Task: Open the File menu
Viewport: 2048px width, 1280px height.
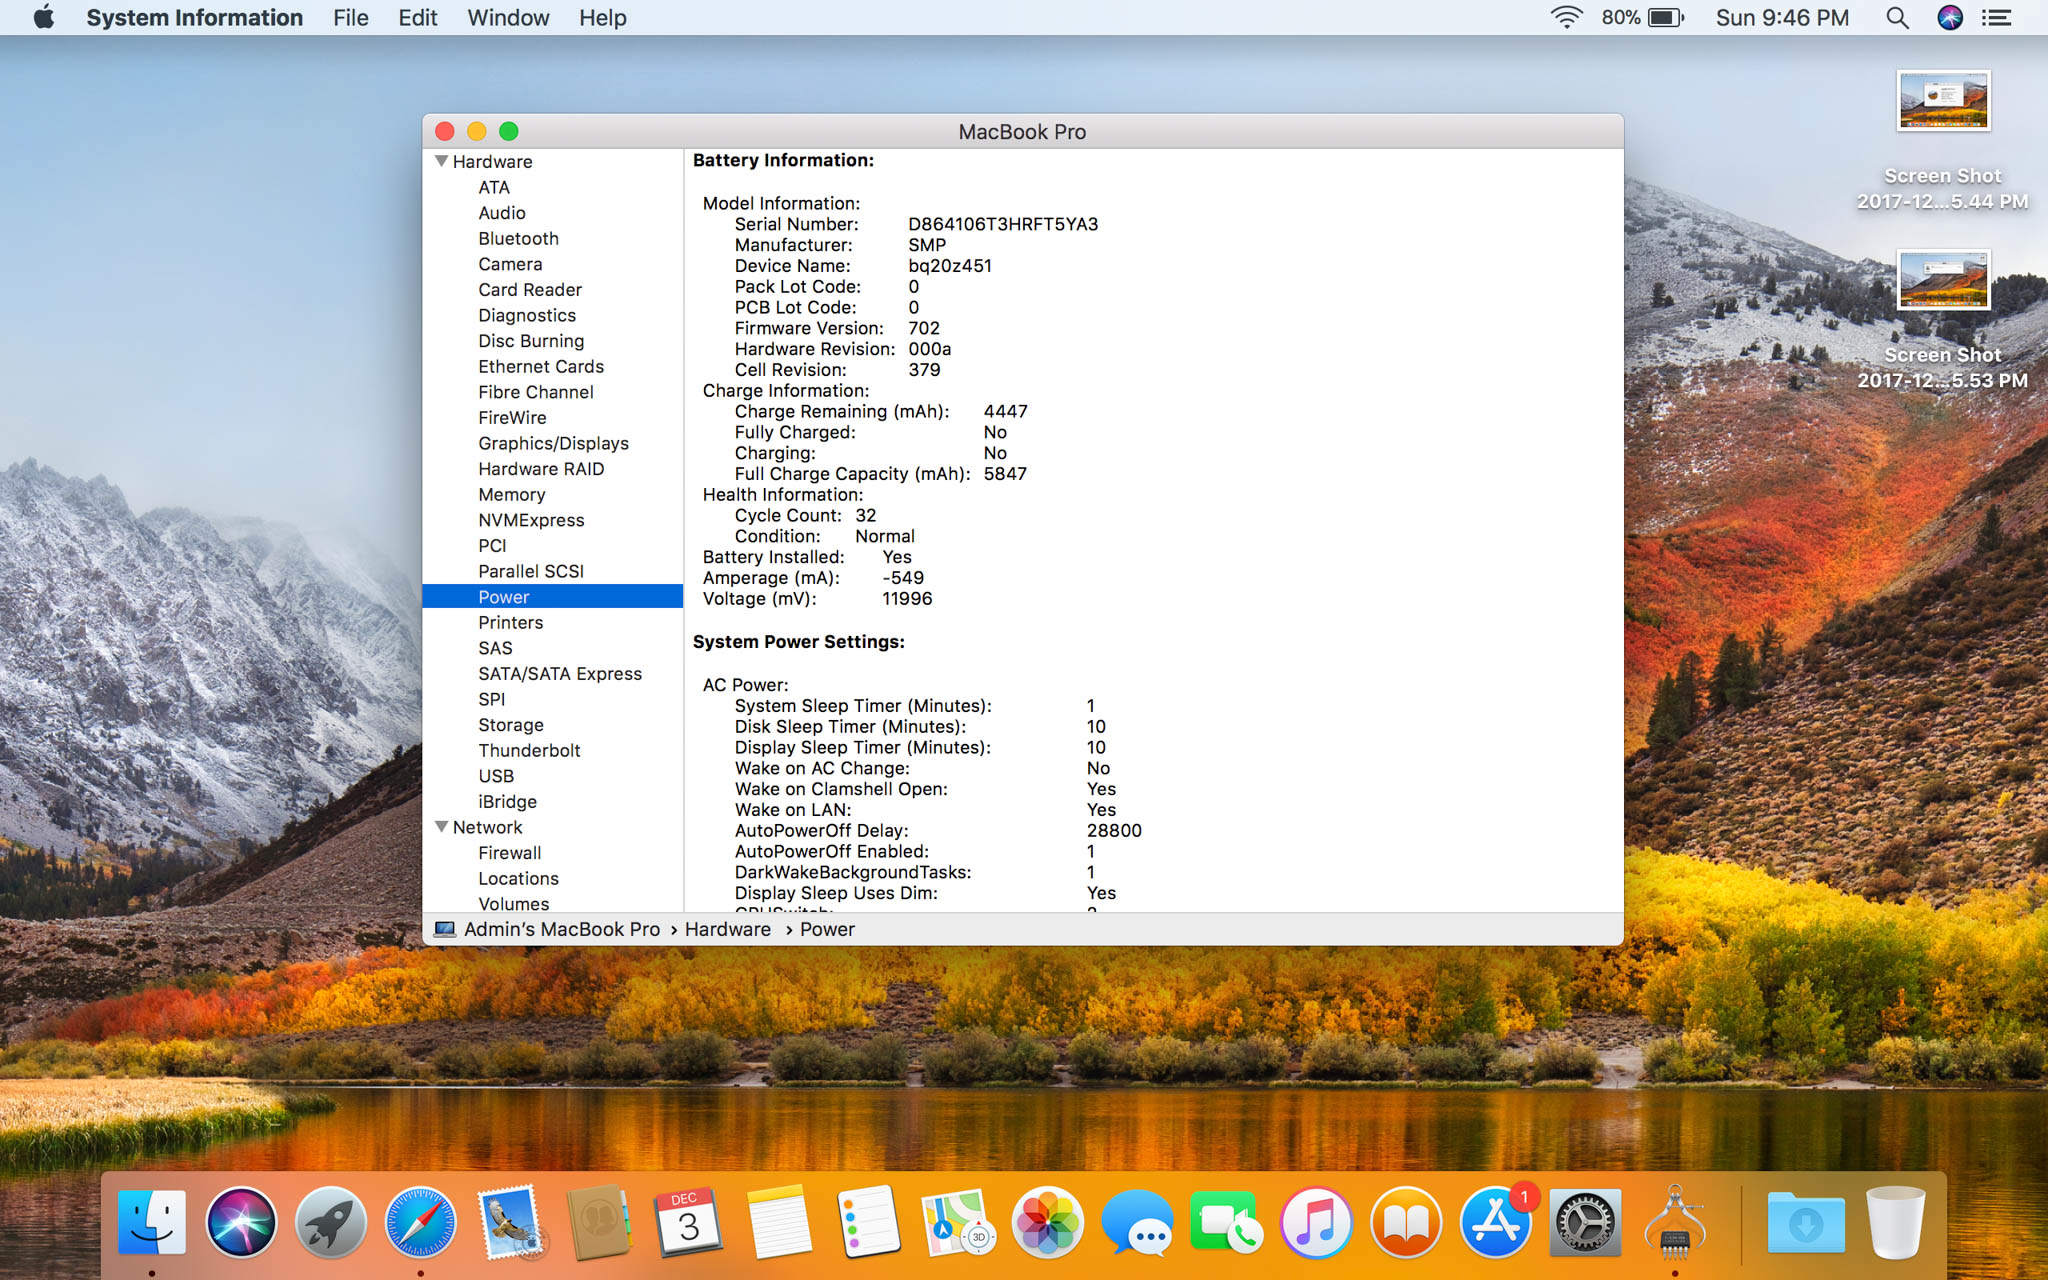Action: pos(351,17)
